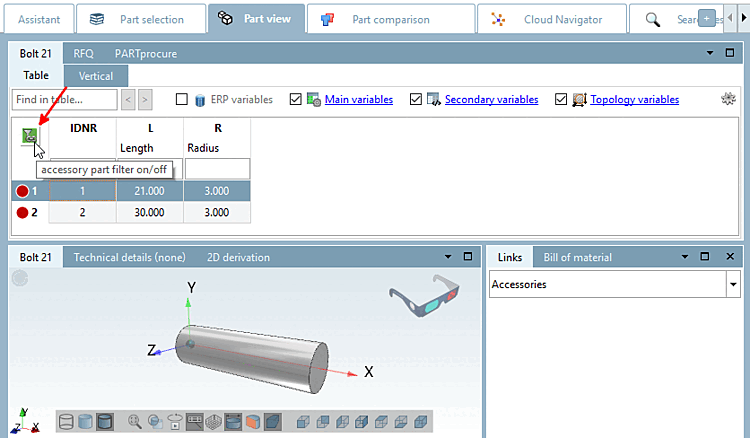Click the Radius column filter field

217,168
